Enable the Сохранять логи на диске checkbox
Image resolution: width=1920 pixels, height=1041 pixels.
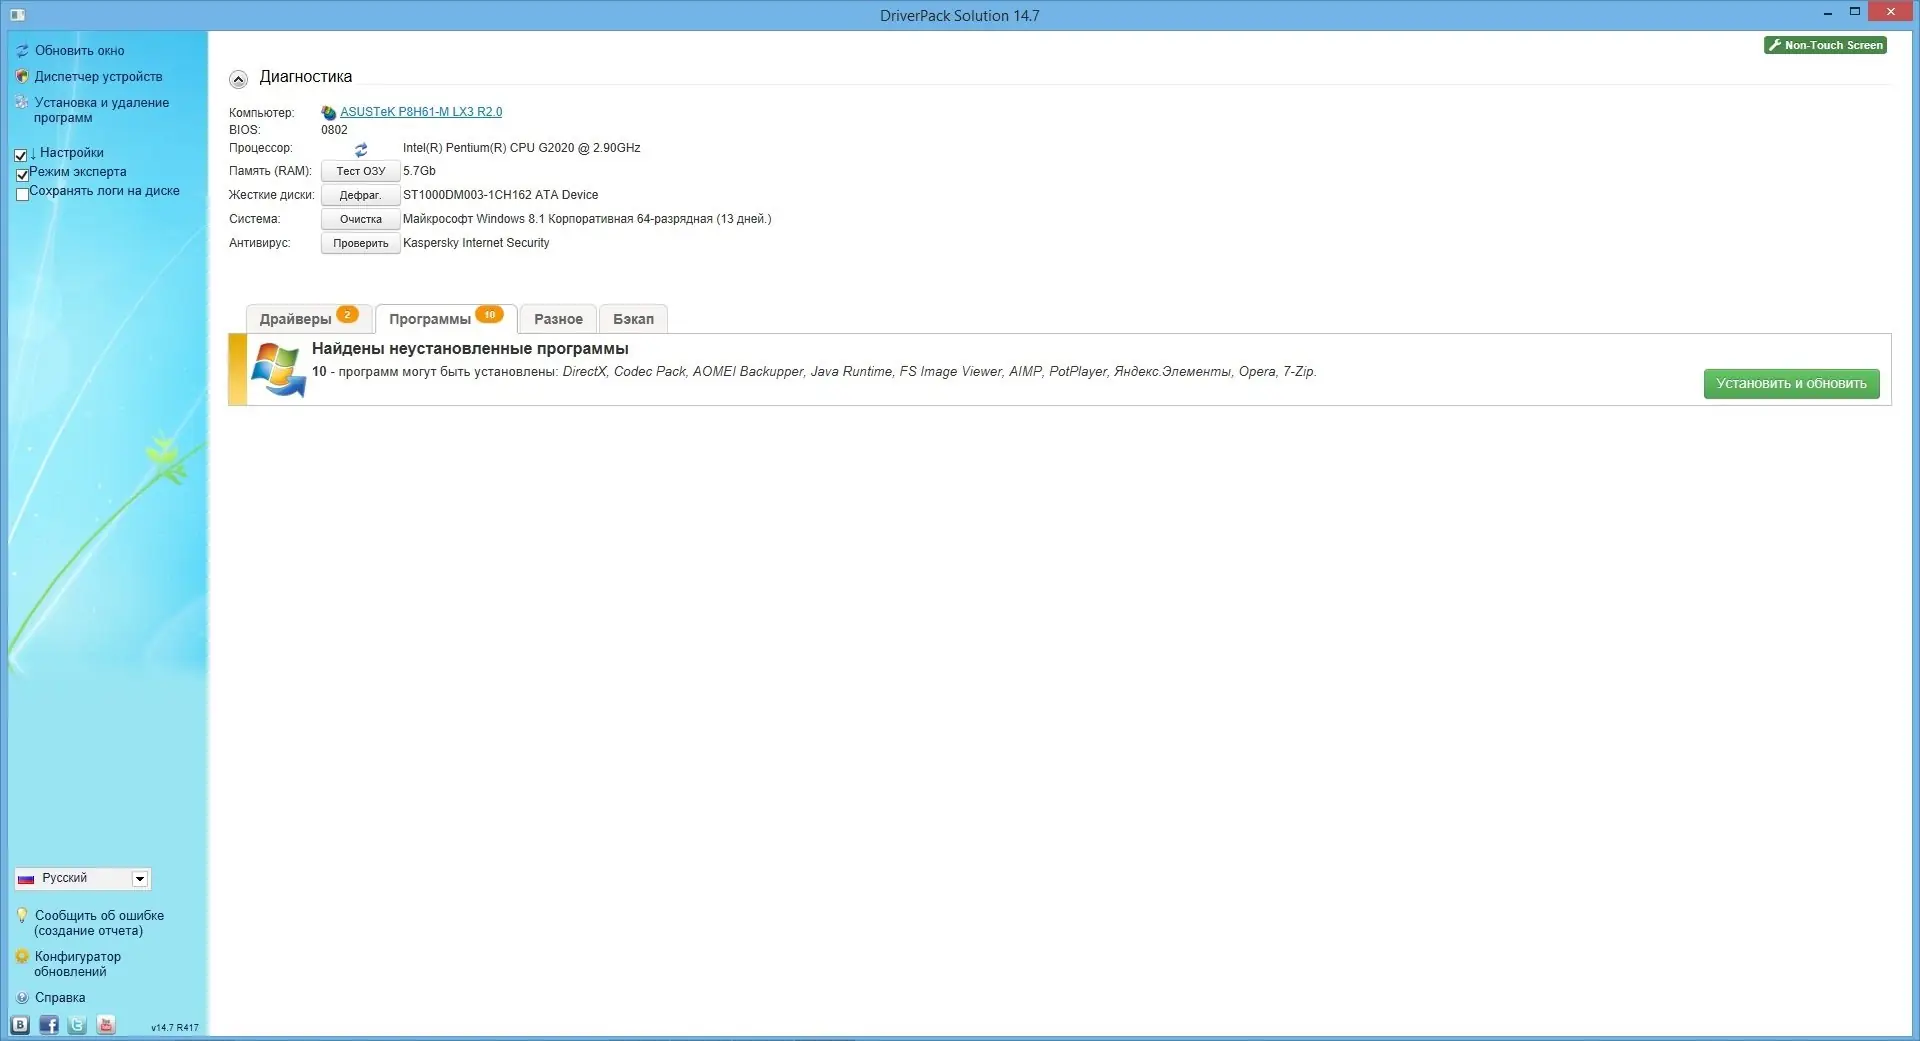[22, 194]
